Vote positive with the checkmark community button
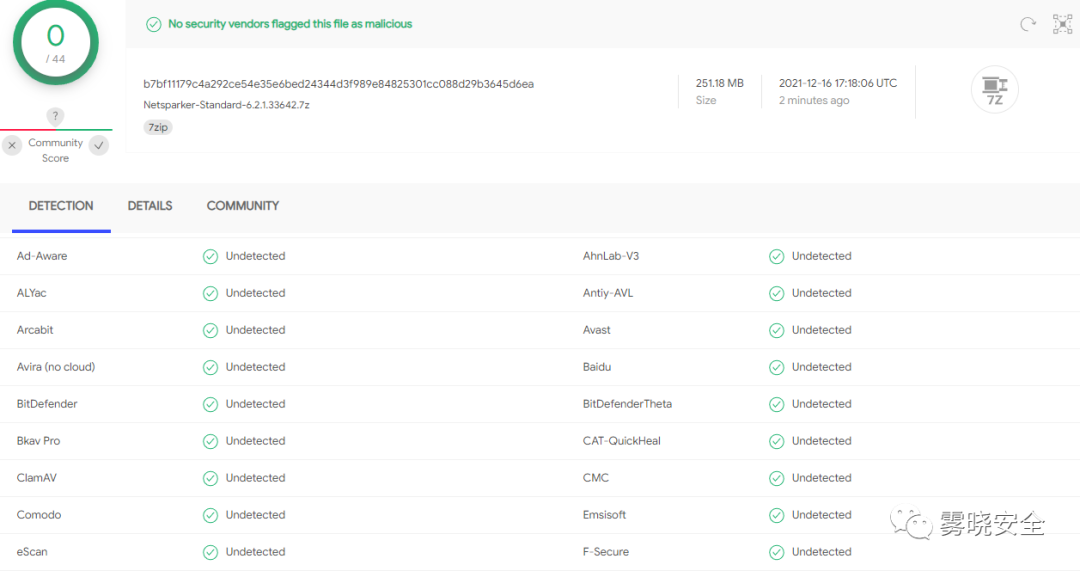The image size is (1080, 571). 99,145
